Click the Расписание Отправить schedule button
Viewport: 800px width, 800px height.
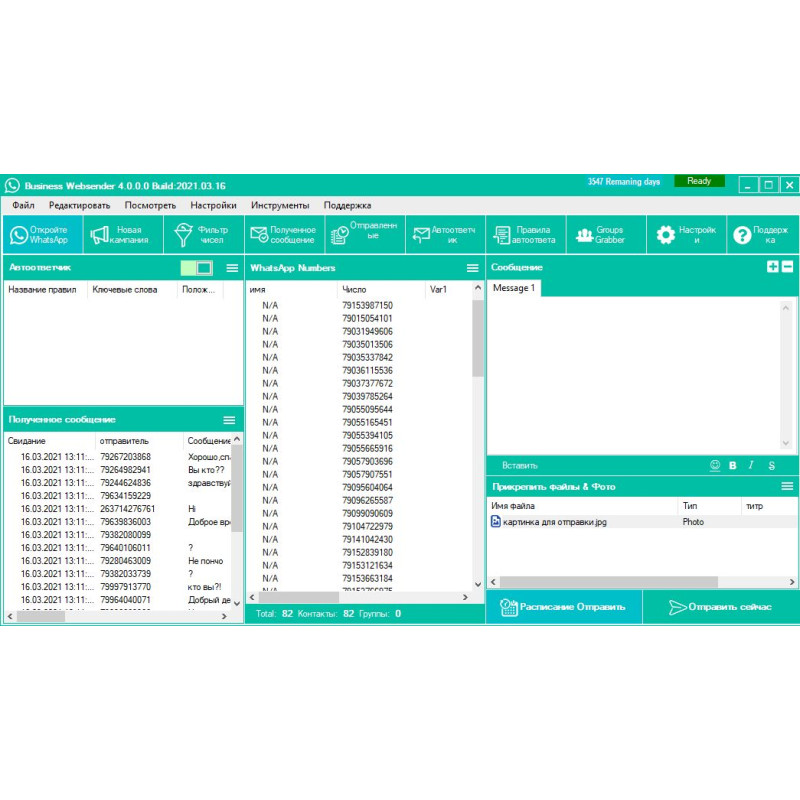point(564,607)
